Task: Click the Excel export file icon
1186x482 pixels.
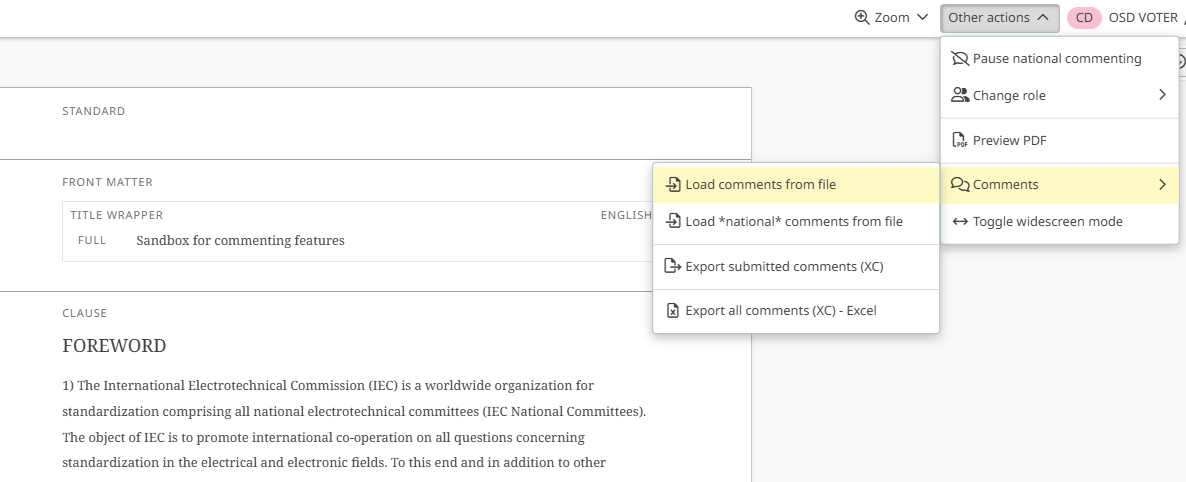Action: (x=673, y=311)
